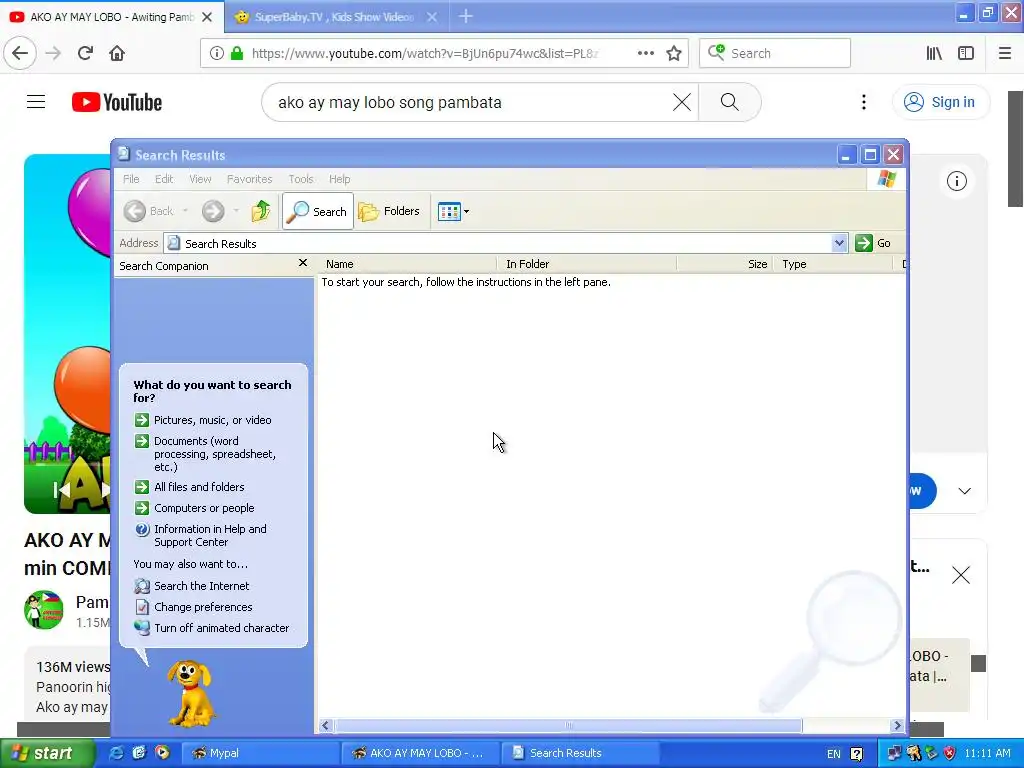Open the YouTube guide hamburger menu
The image size is (1024, 768).
coord(36,102)
